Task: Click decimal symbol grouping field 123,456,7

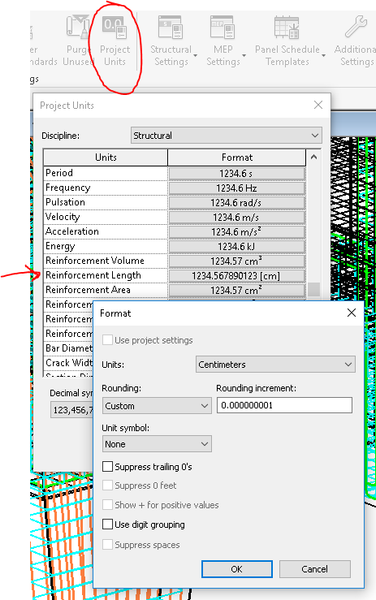Action: pyautogui.click(x=72, y=410)
